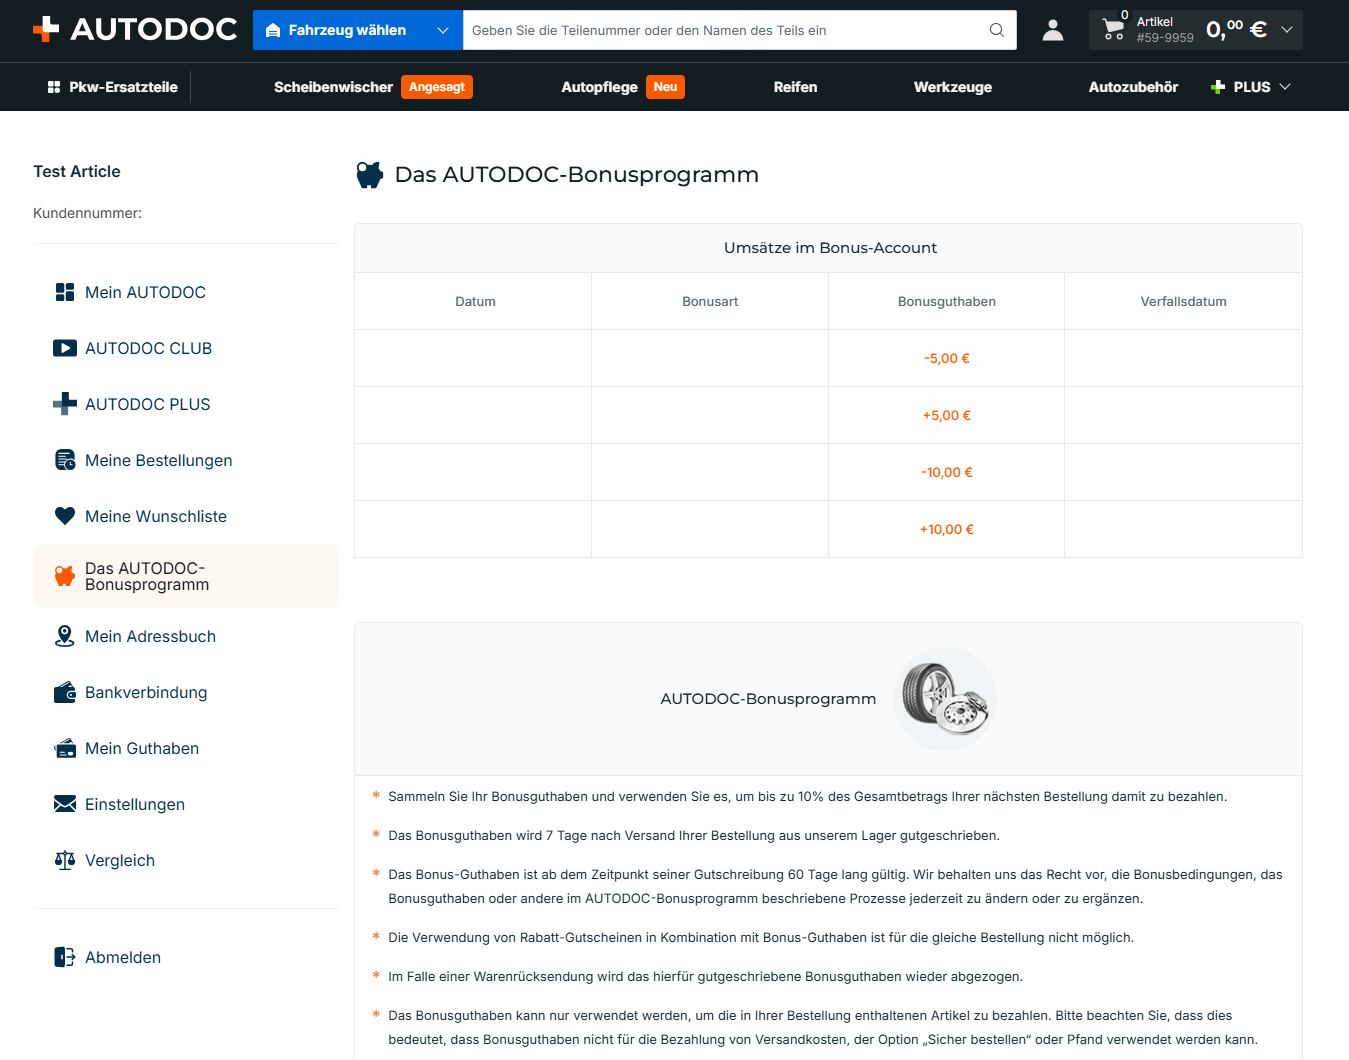The height and width of the screenshot is (1060, 1349).
Task: Click the AUTODOC logo
Action: point(135,30)
